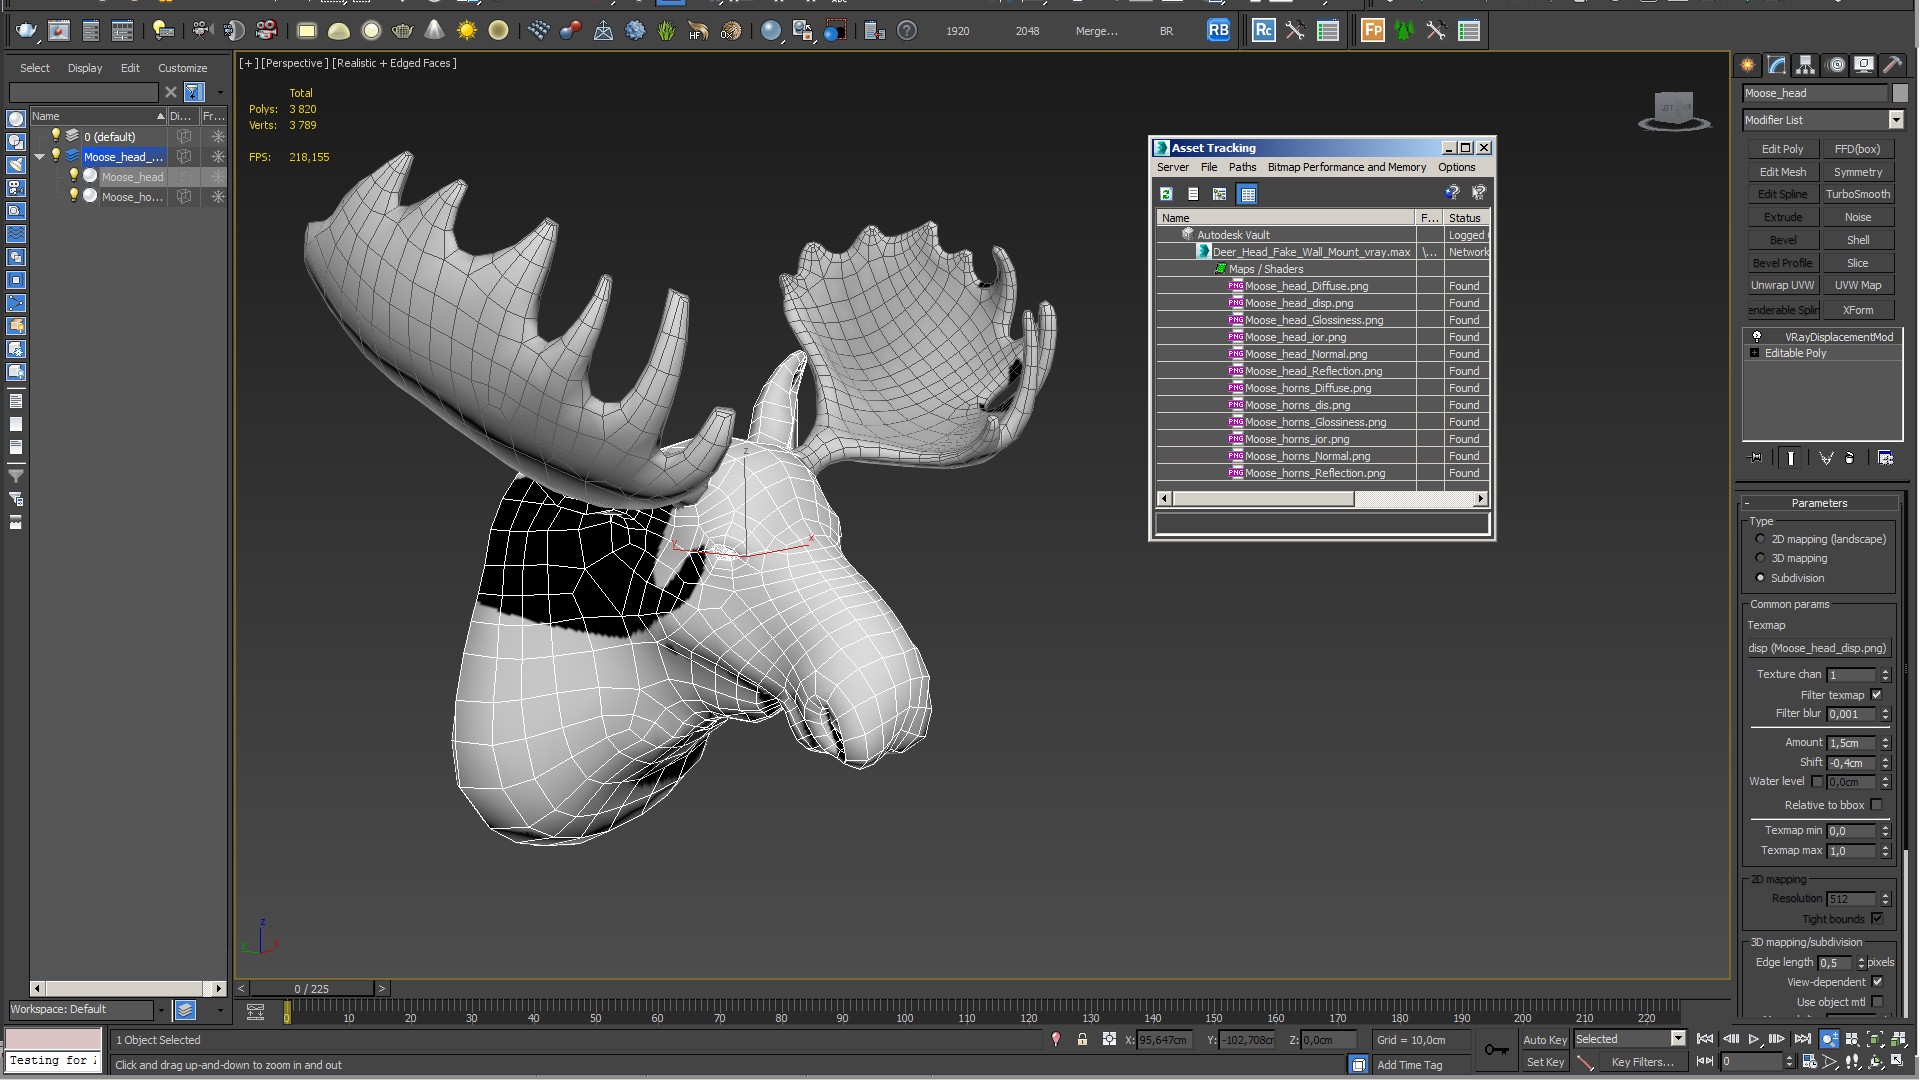Click the time slider 0 / 225 handle
This screenshot has height=1080, width=1920.
pos(312,988)
